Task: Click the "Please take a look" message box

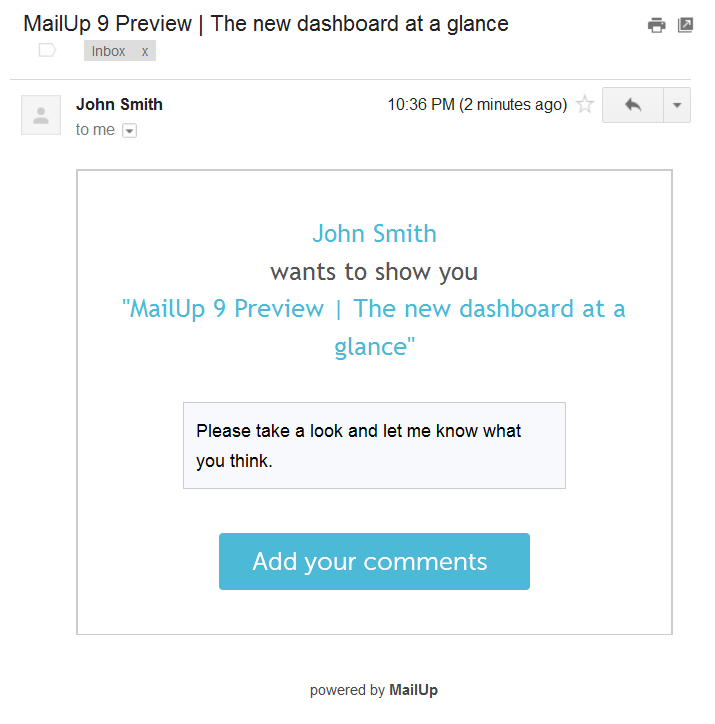Action: 374,445
